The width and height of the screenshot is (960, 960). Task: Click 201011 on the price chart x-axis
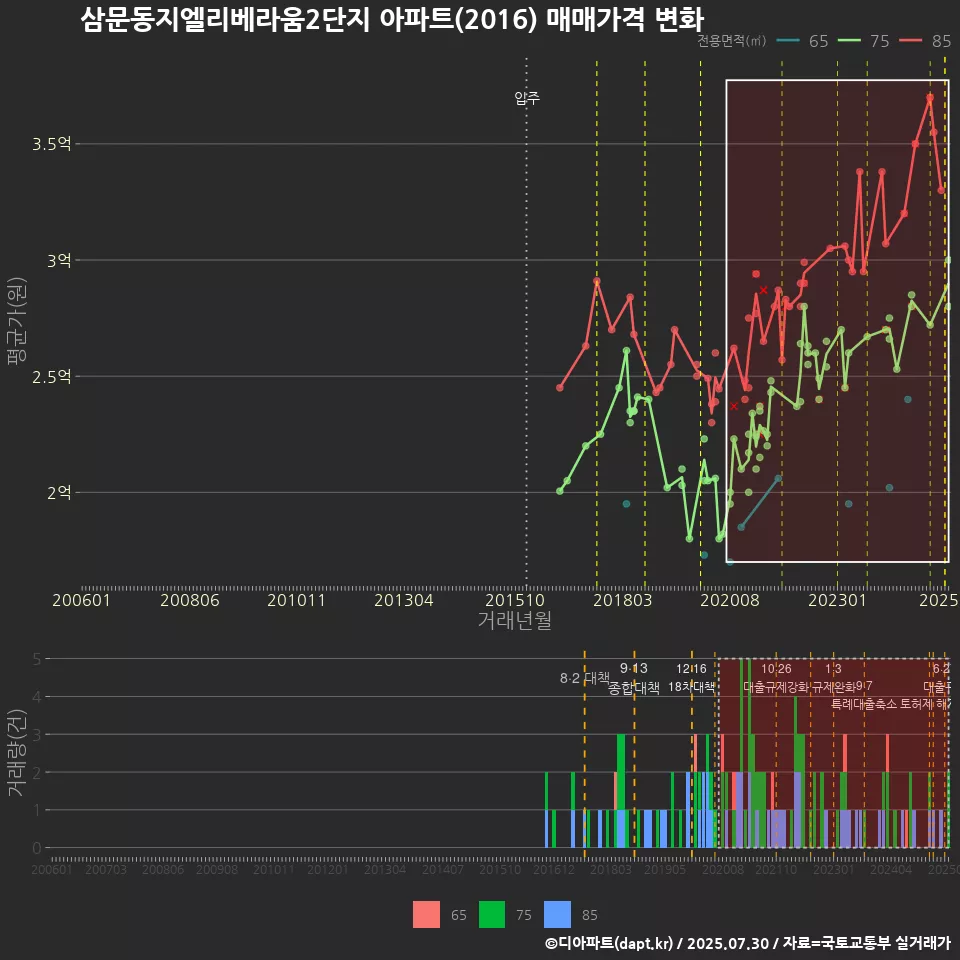pyautogui.click(x=296, y=600)
